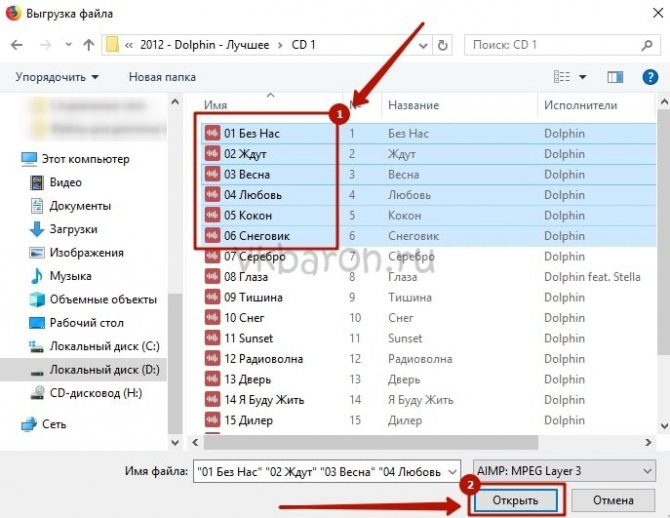
Task: Click audio icon of 03 Весна
Action: point(212,174)
